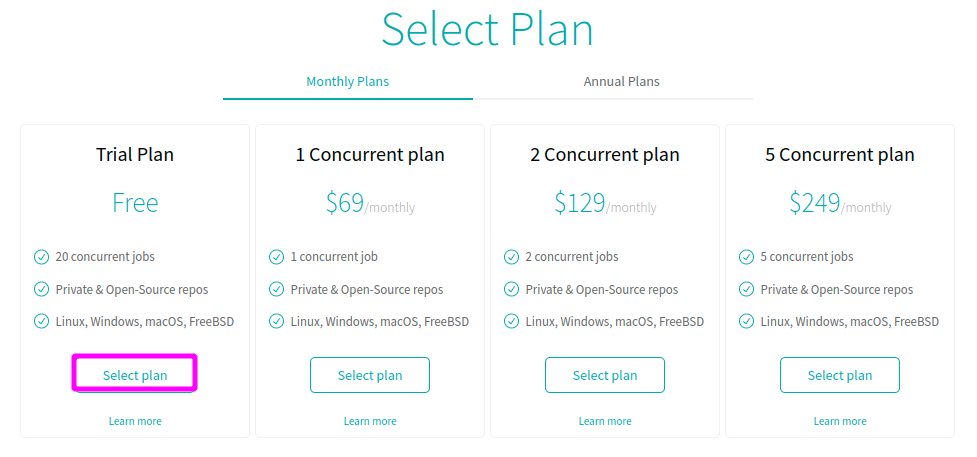Choose Select plan for 2 Concurrent plan
This screenshot has height=457, width=977.
[x=605, y=375]
